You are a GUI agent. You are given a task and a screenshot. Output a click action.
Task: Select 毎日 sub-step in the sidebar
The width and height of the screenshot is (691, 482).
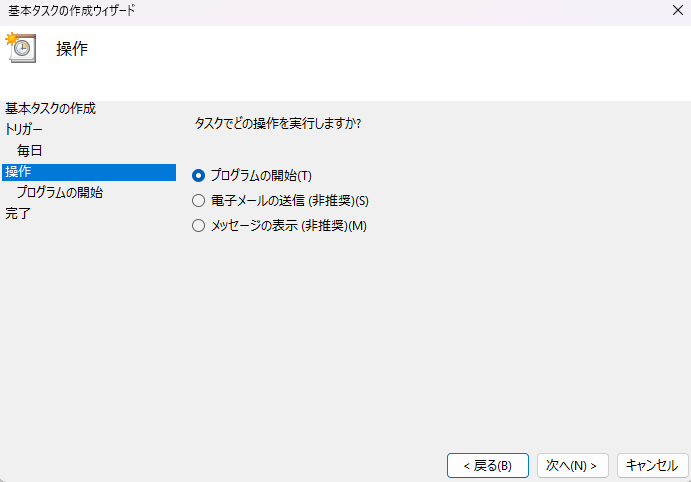(x=30, y=151)
